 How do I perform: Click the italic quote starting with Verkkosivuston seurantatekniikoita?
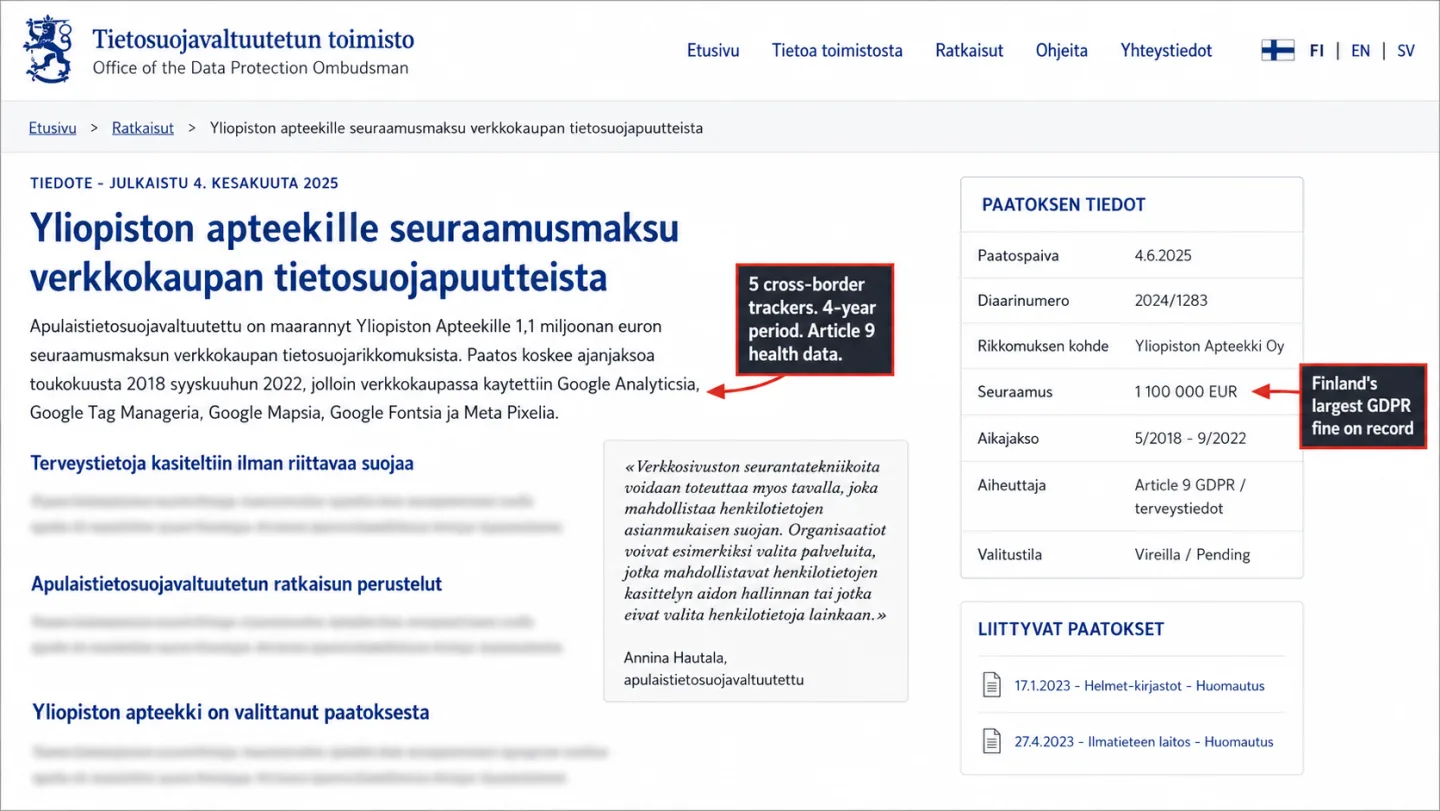(x=755, y=540)
